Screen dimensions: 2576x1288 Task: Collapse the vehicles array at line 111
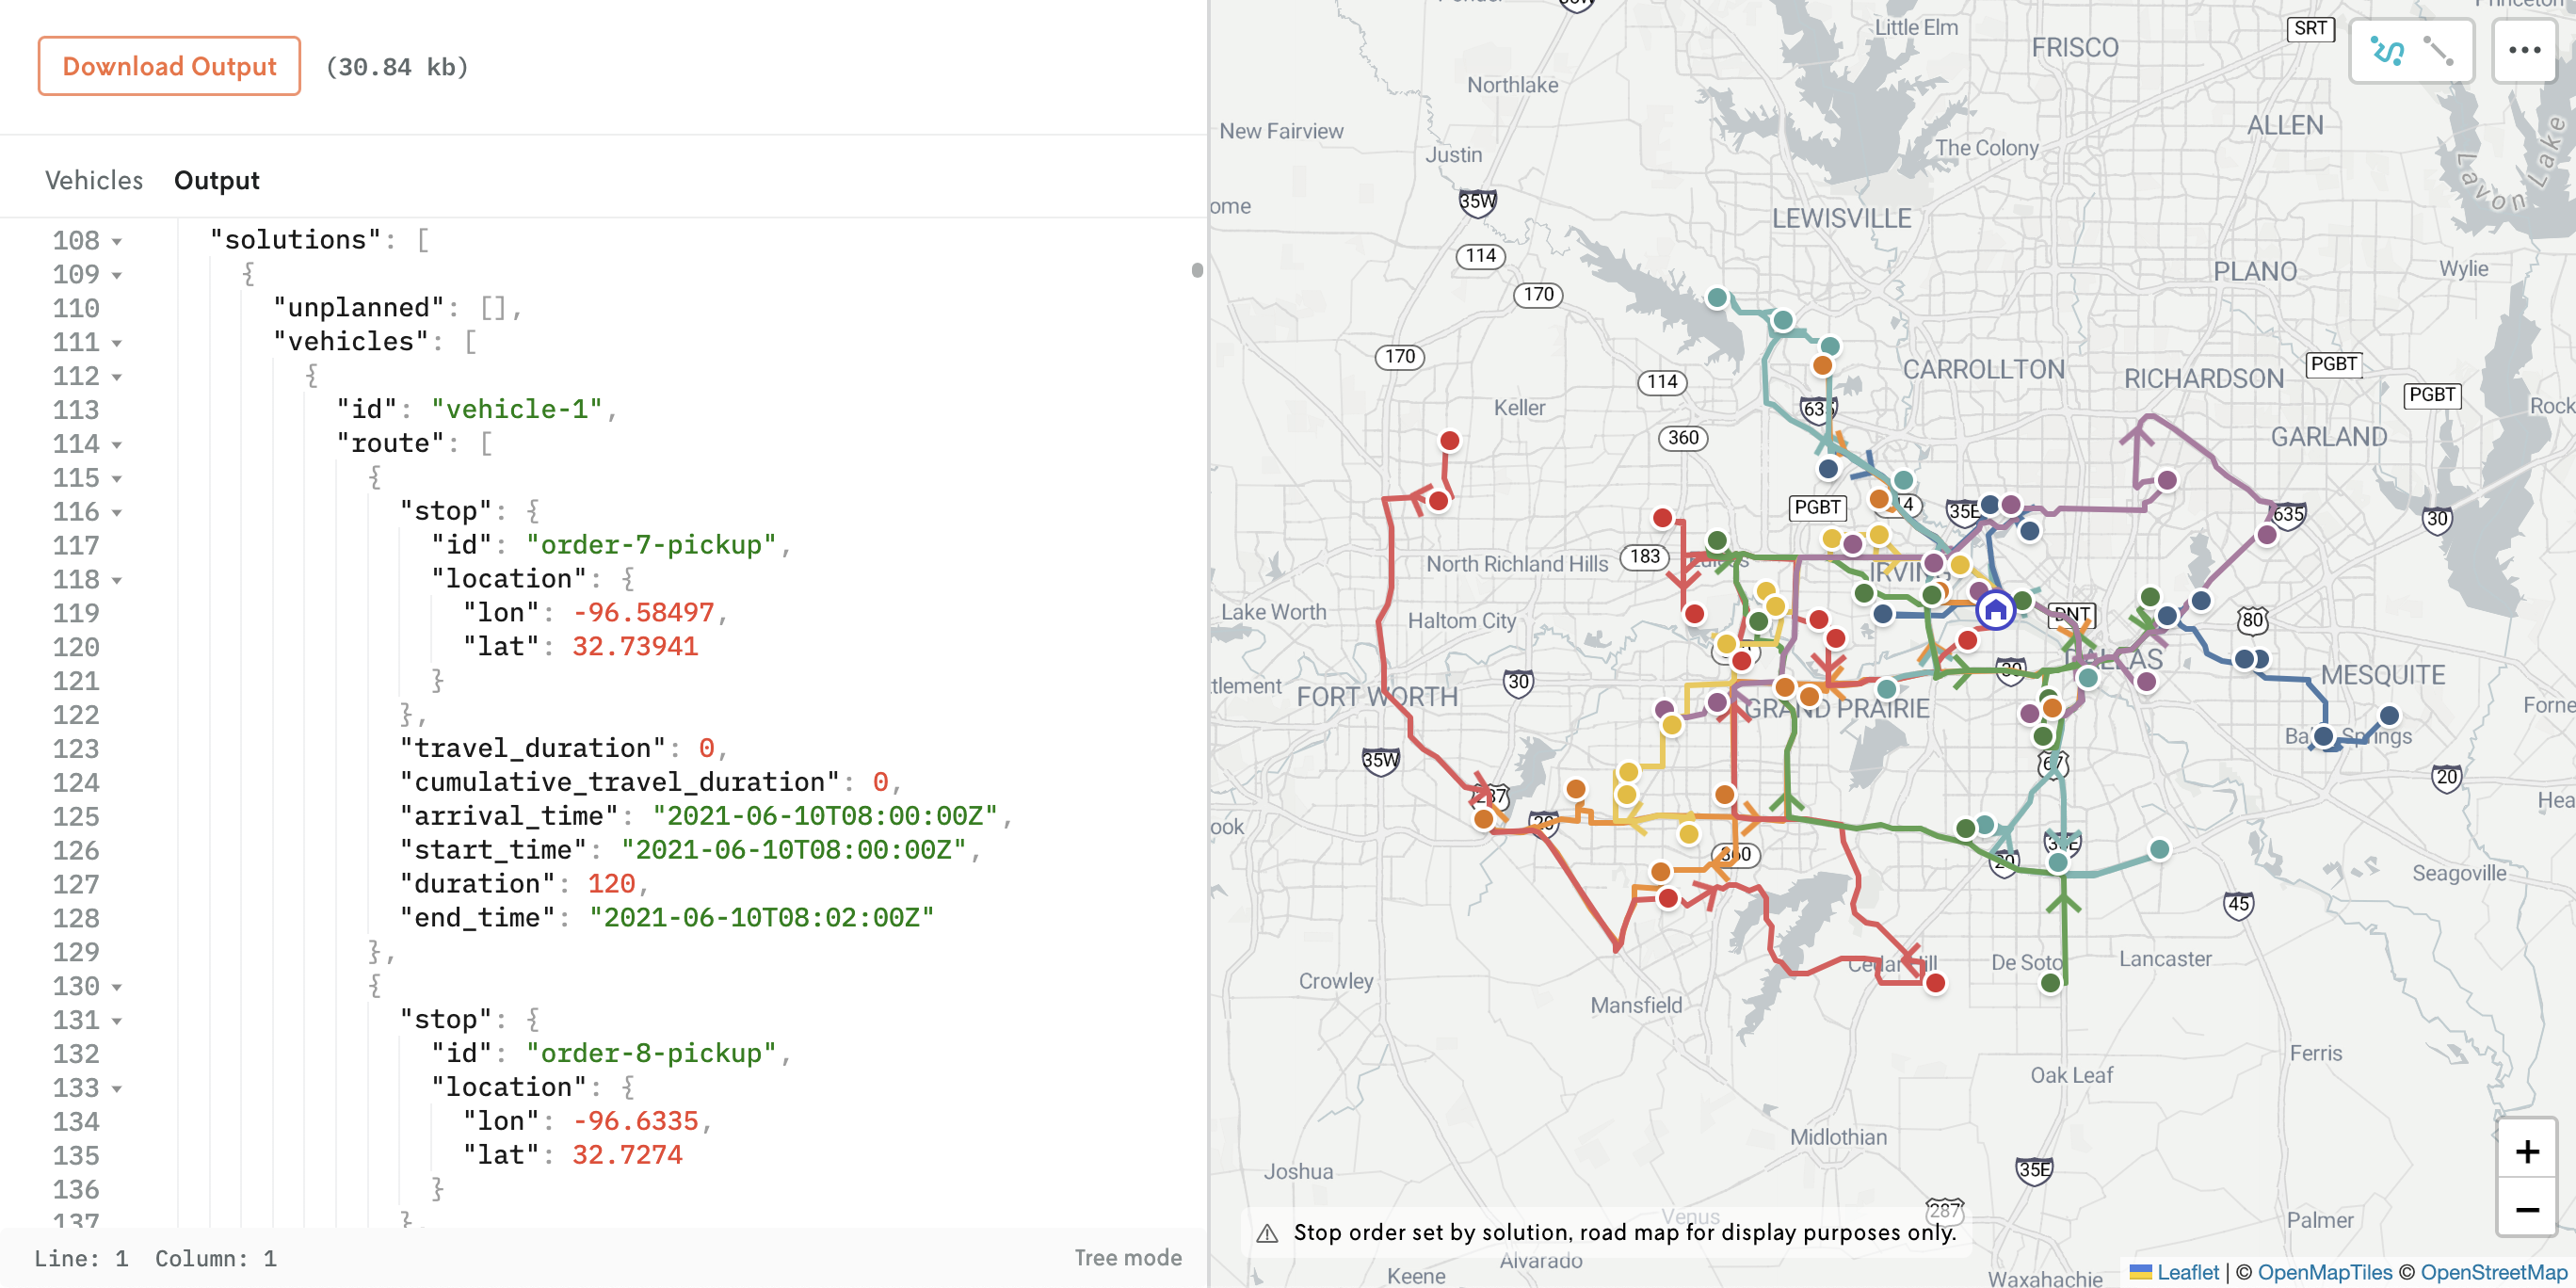tap(117, 343)
